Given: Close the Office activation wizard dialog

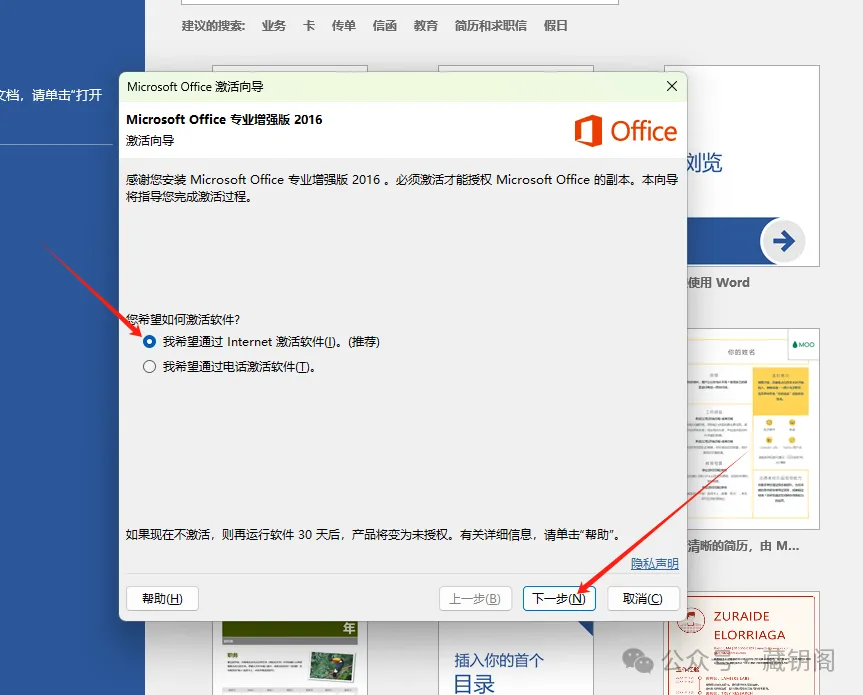Looking at the screenshot, I should [x=672, y=86].
